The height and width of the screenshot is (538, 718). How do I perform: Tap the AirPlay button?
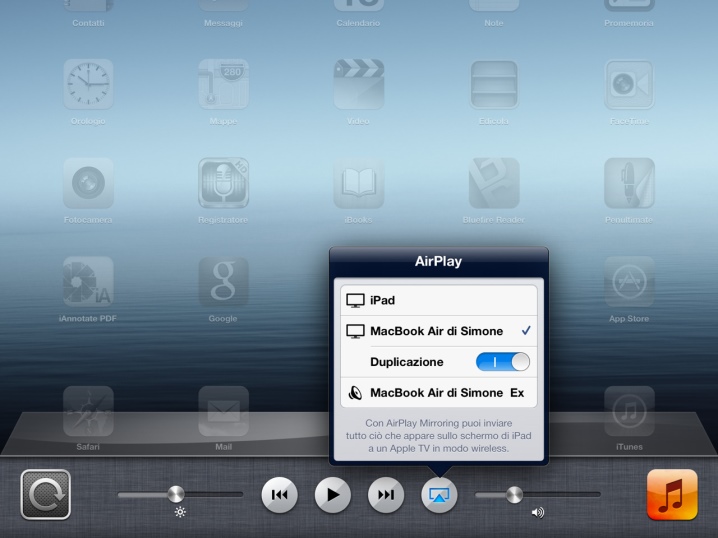pyautogui.click(x=439, y=495)
